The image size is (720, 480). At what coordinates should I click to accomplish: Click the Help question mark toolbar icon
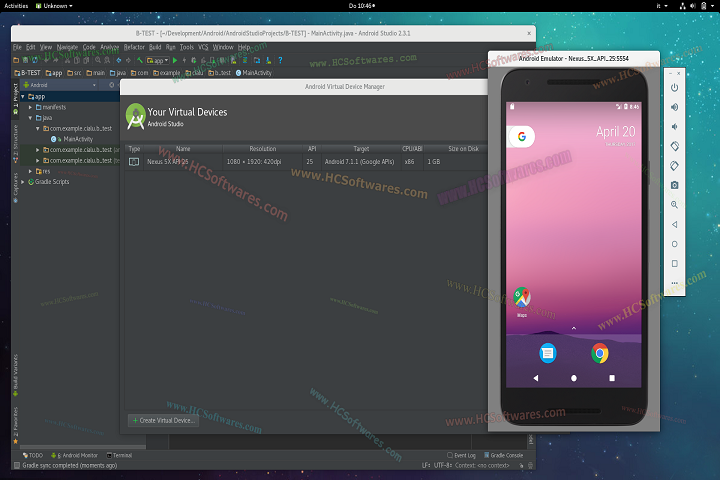(280, 60)
